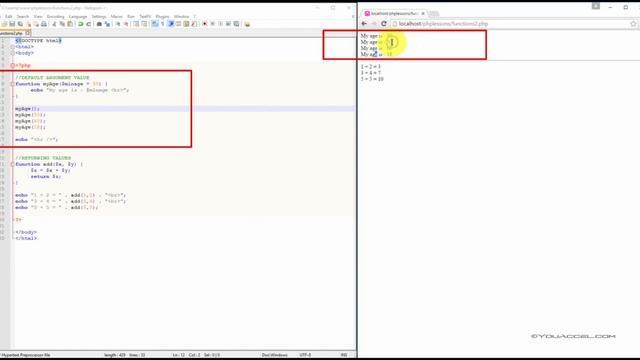The width and height of the screenshot is (640, 360).
Task: Collapse the function myAge fold marker
Action: click(13, 84)
